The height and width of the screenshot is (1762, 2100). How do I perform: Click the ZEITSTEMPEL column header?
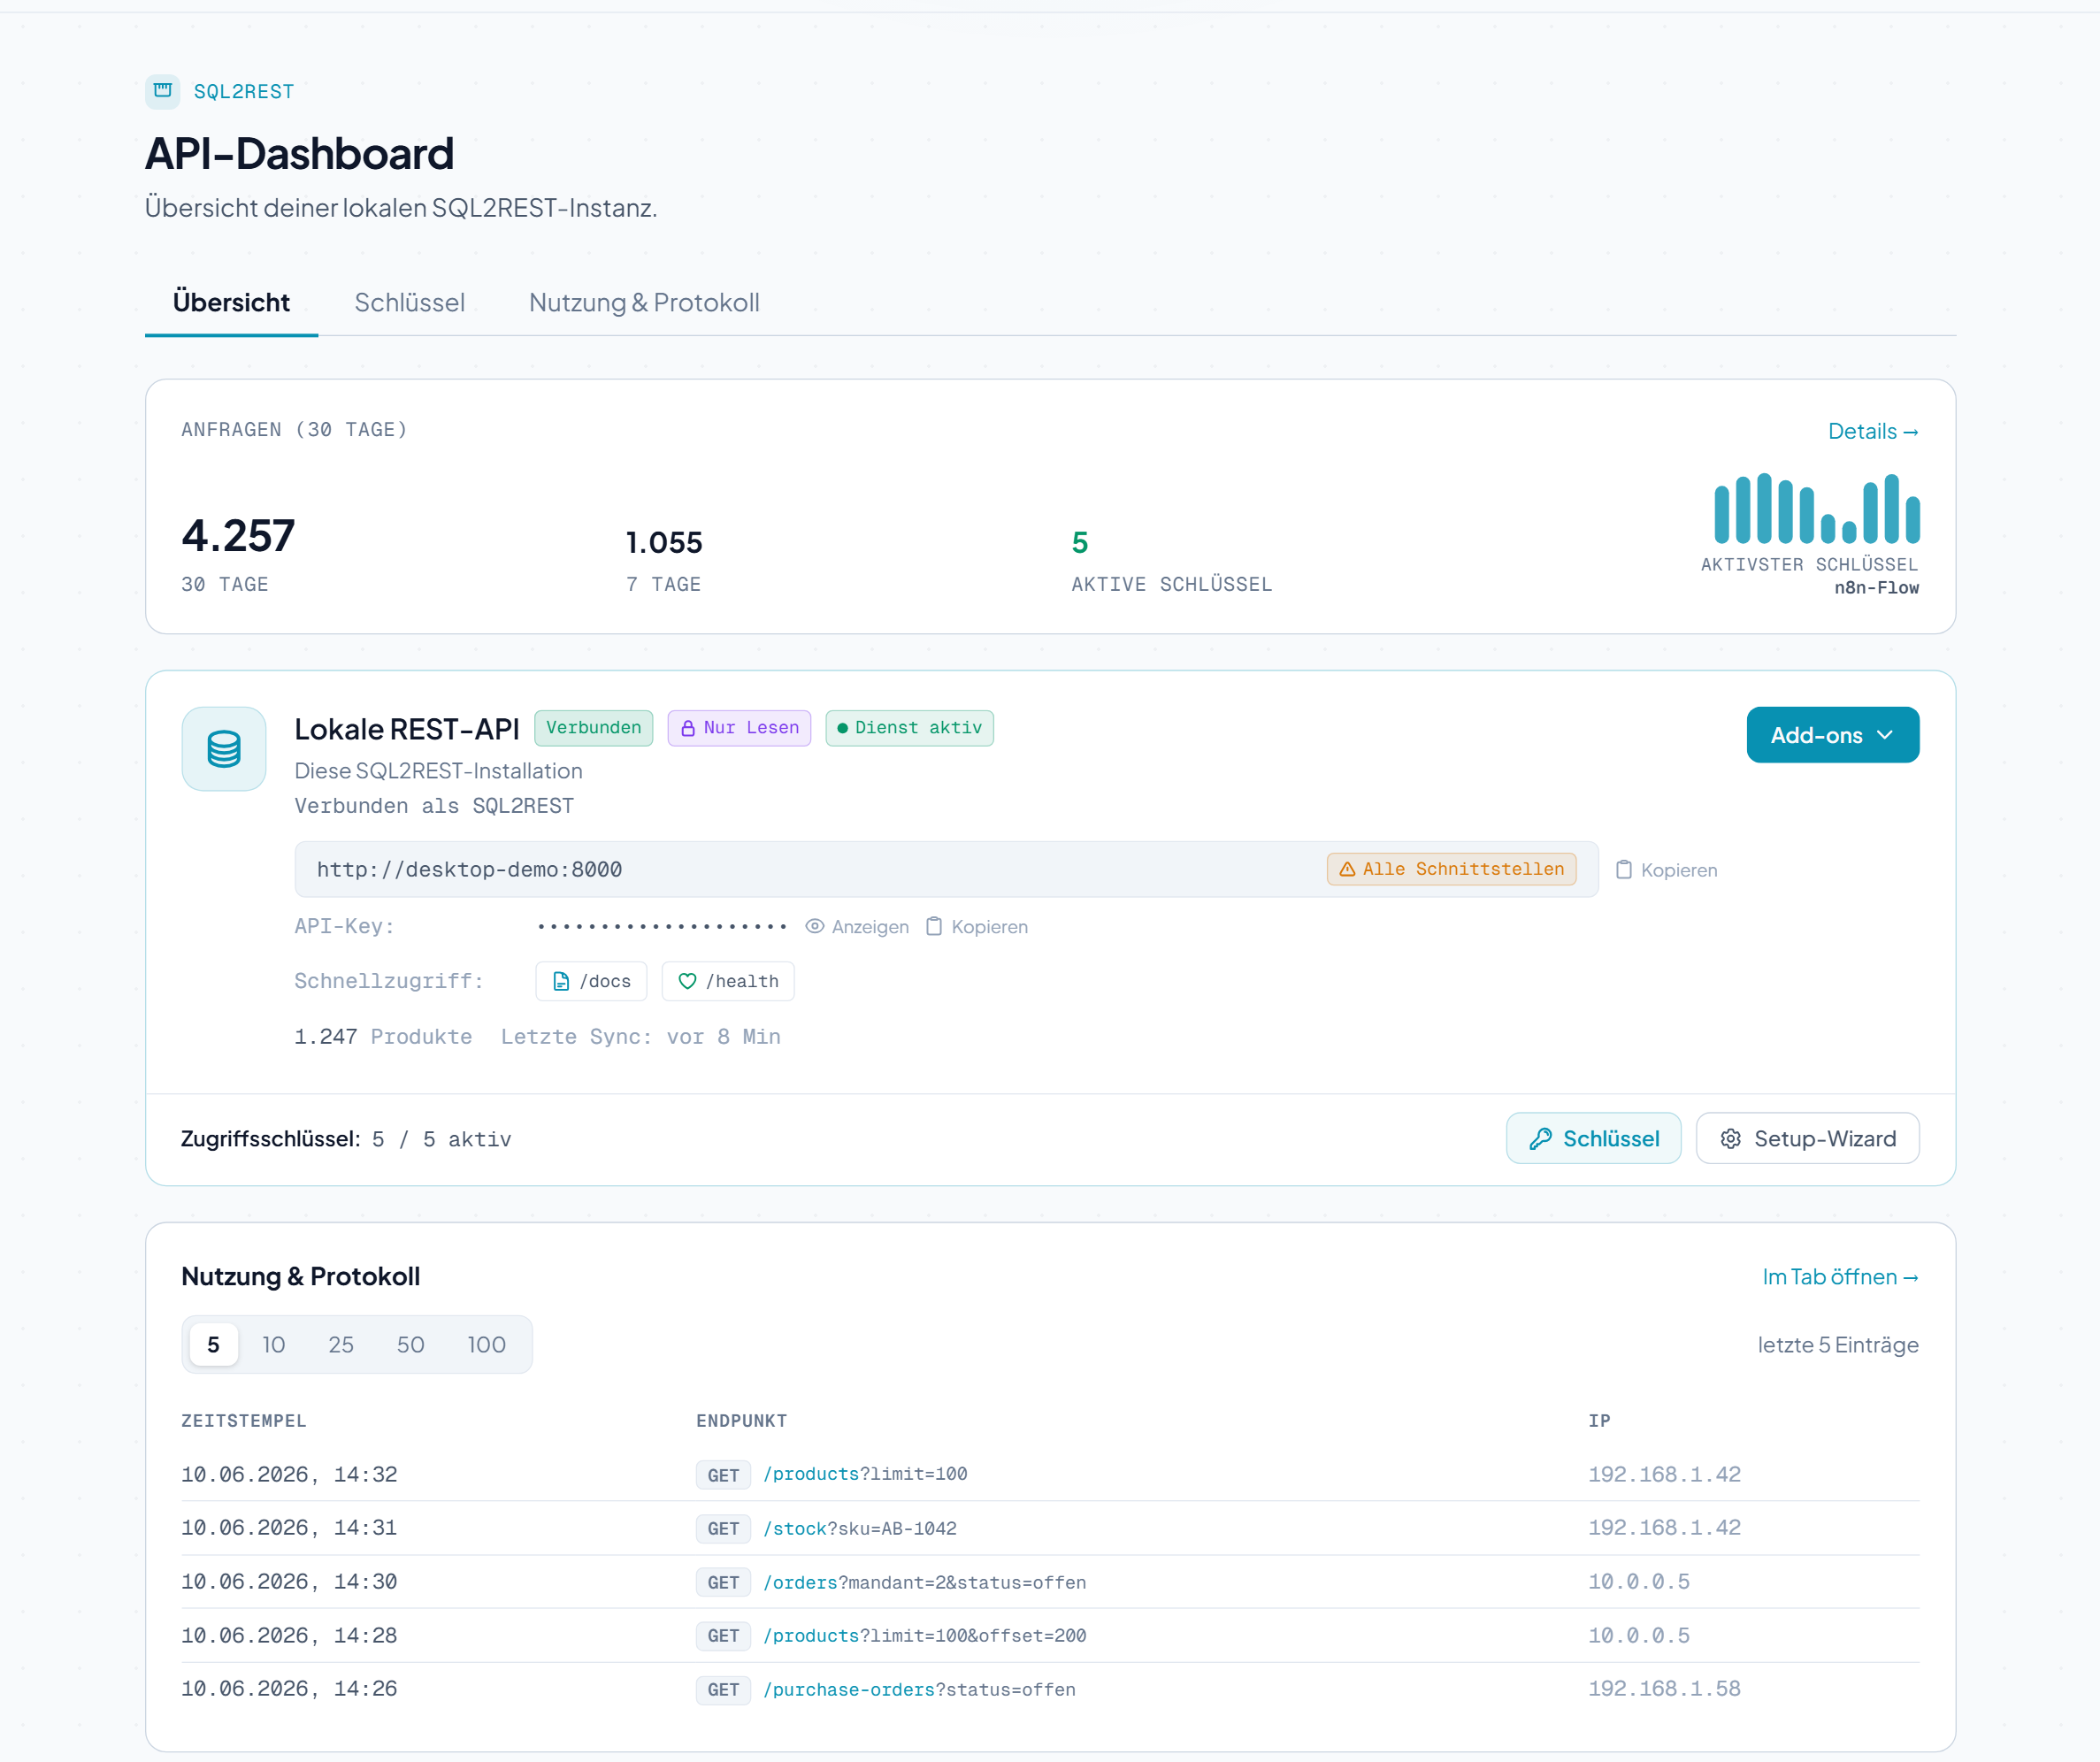(244, 1422)
